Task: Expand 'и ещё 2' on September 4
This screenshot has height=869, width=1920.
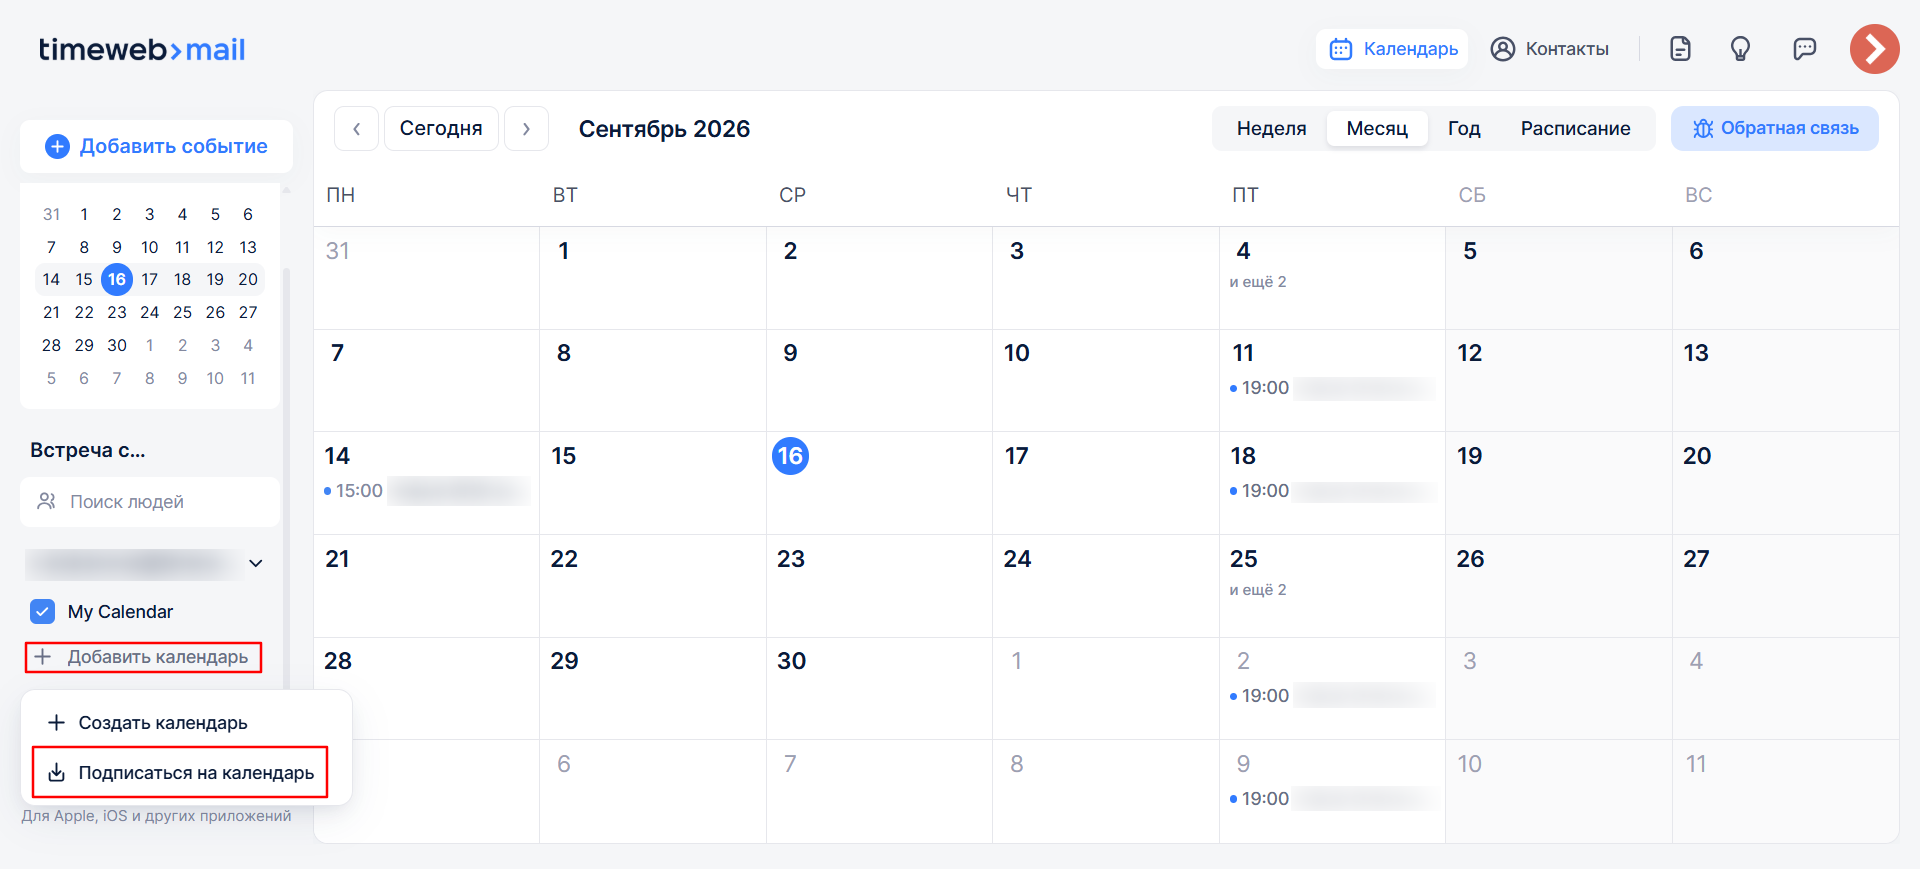Action: point(1258,282)
